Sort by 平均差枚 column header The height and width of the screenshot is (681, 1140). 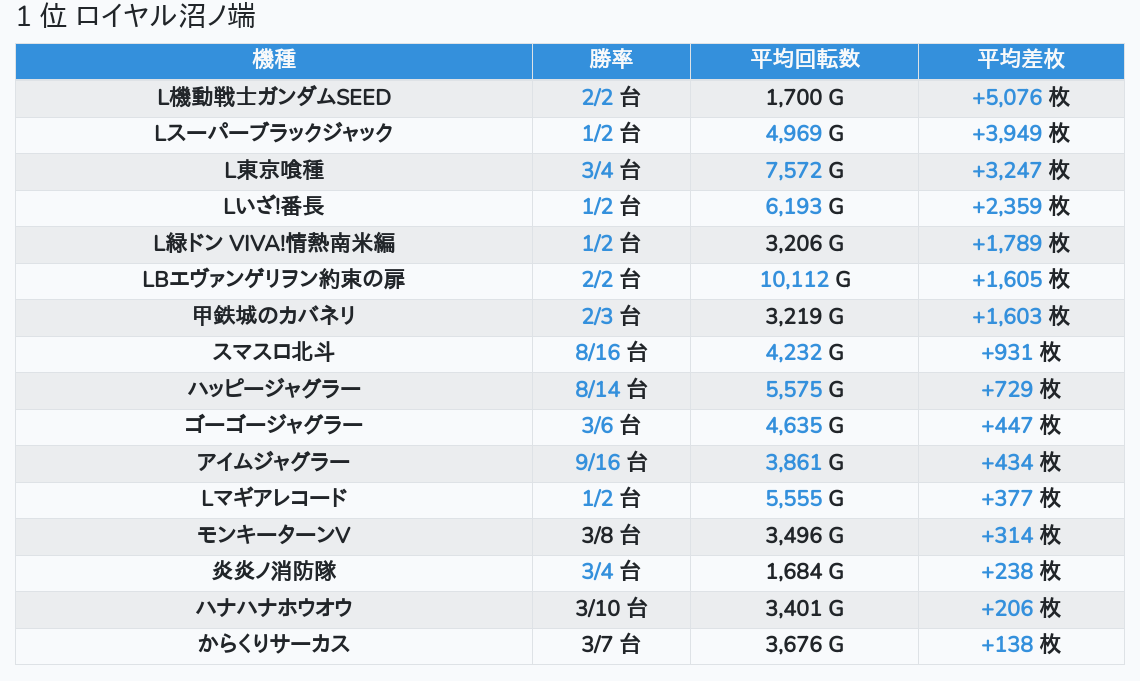click(x=1021, y=60)
